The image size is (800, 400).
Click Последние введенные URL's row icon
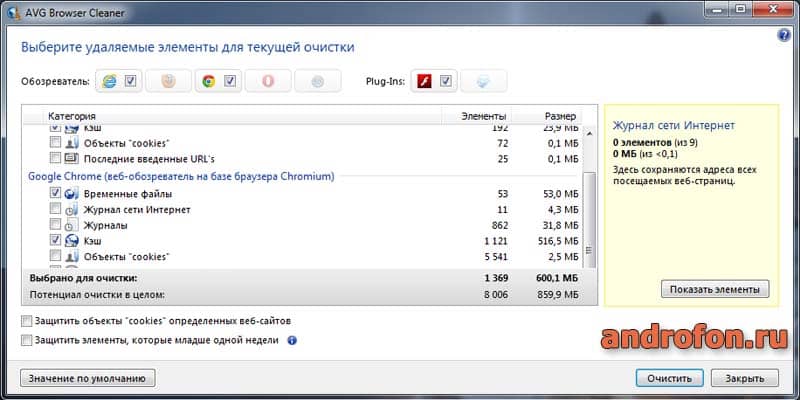(x=71, y=158)
